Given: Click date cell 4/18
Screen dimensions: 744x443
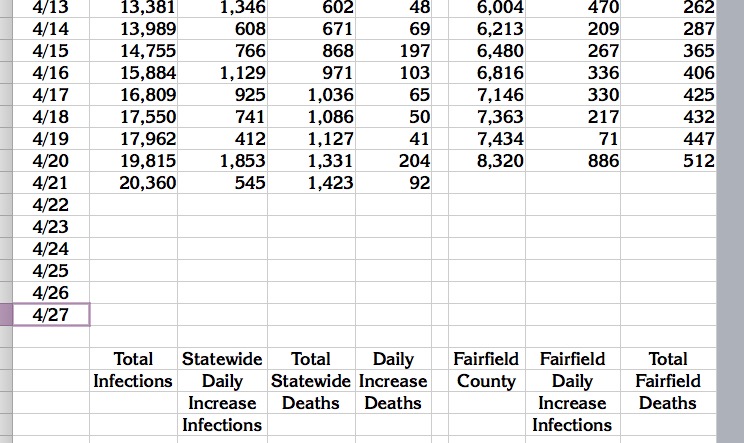Looking at the screenshot, I should click(51, 117).
